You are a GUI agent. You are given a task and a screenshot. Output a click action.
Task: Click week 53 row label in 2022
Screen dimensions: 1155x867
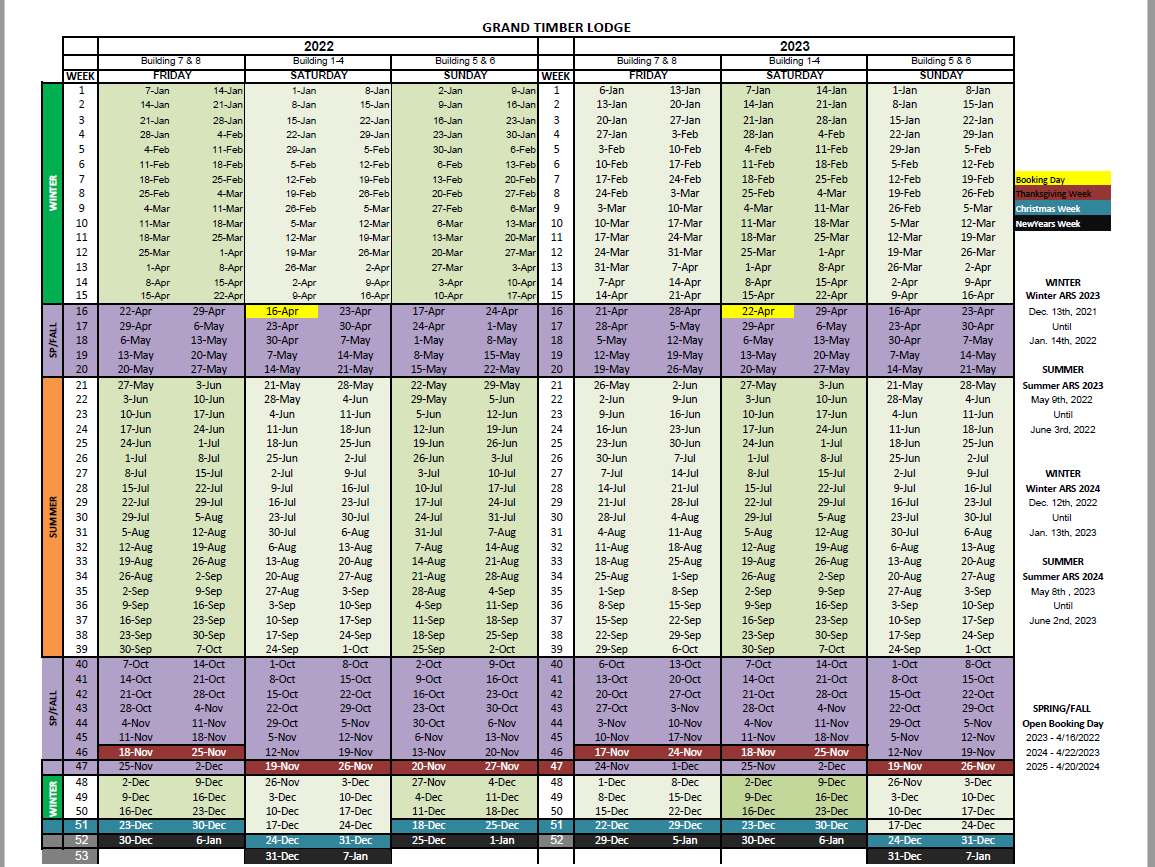click(x=81, y=856)
